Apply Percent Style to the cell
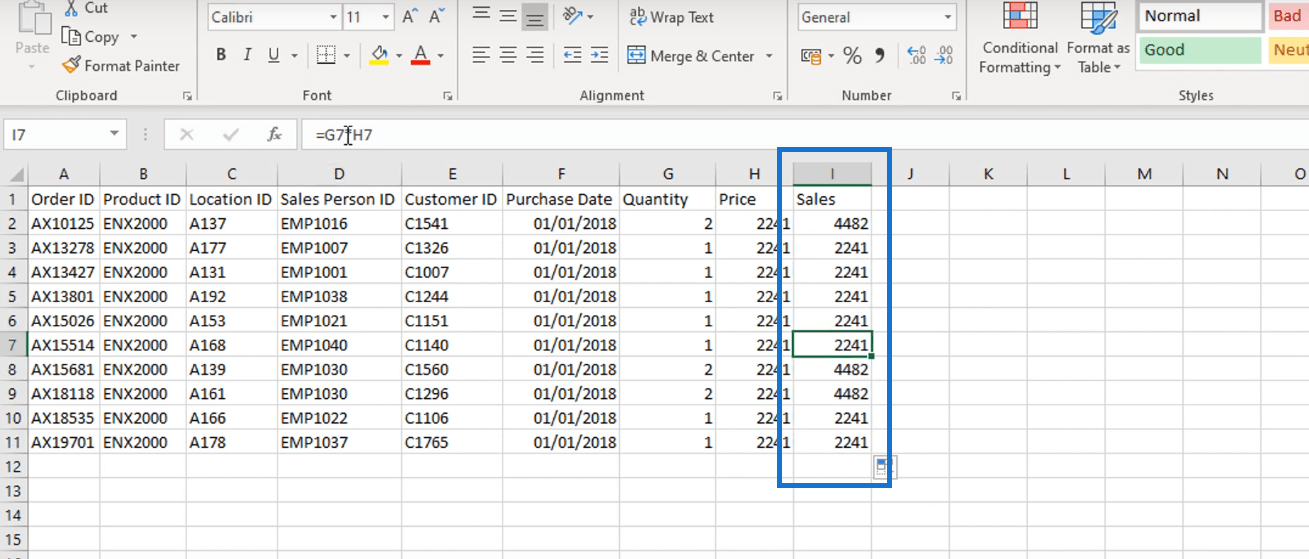The image size is (1309, 559). (852, 56)
